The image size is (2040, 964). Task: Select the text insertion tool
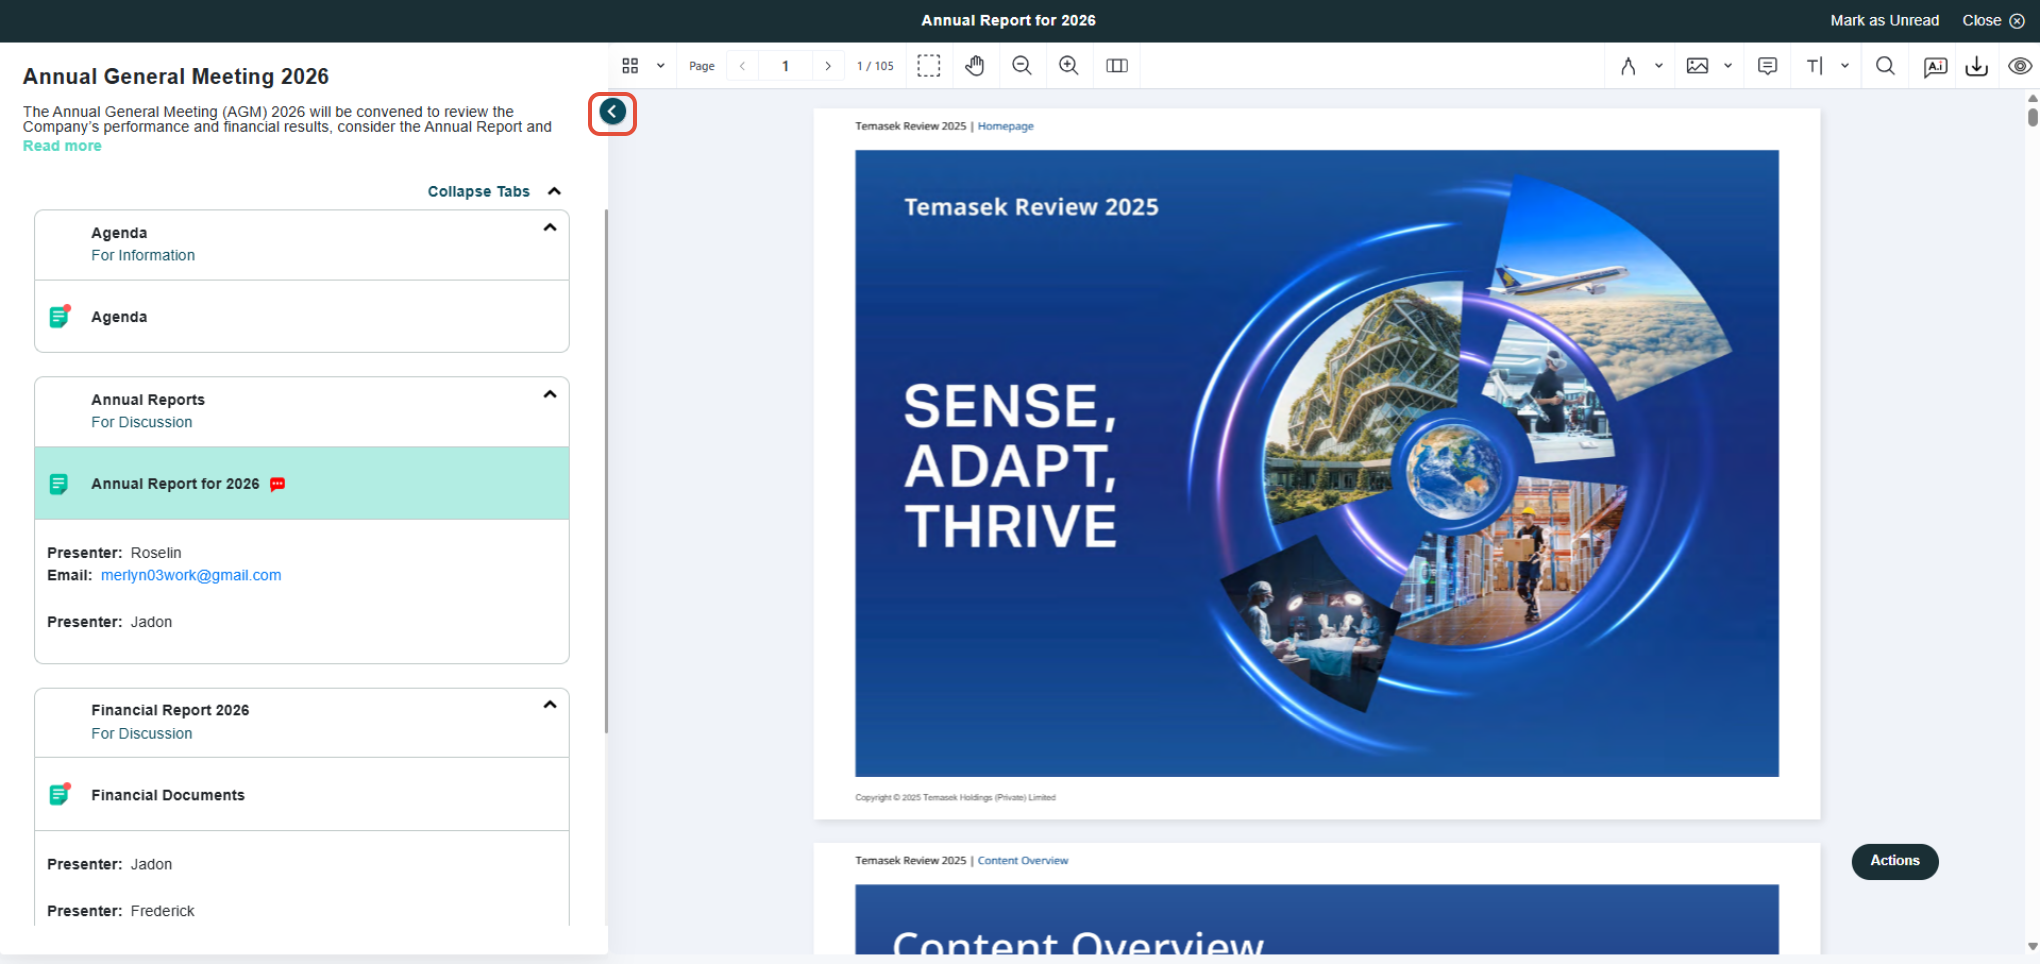[1815, 66]
